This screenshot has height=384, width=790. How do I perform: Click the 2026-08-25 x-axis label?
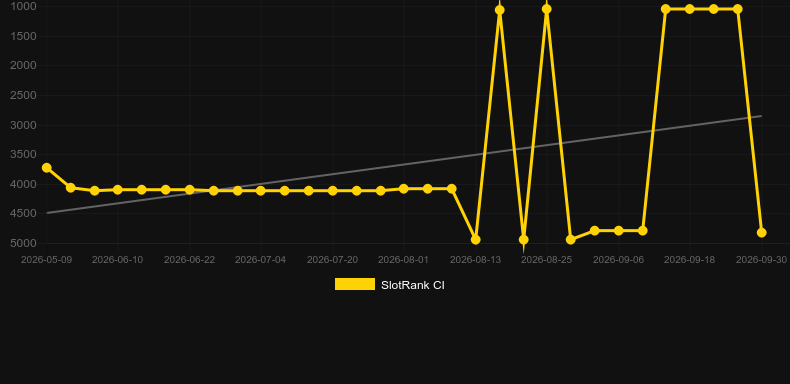click(x=547, y=260)
